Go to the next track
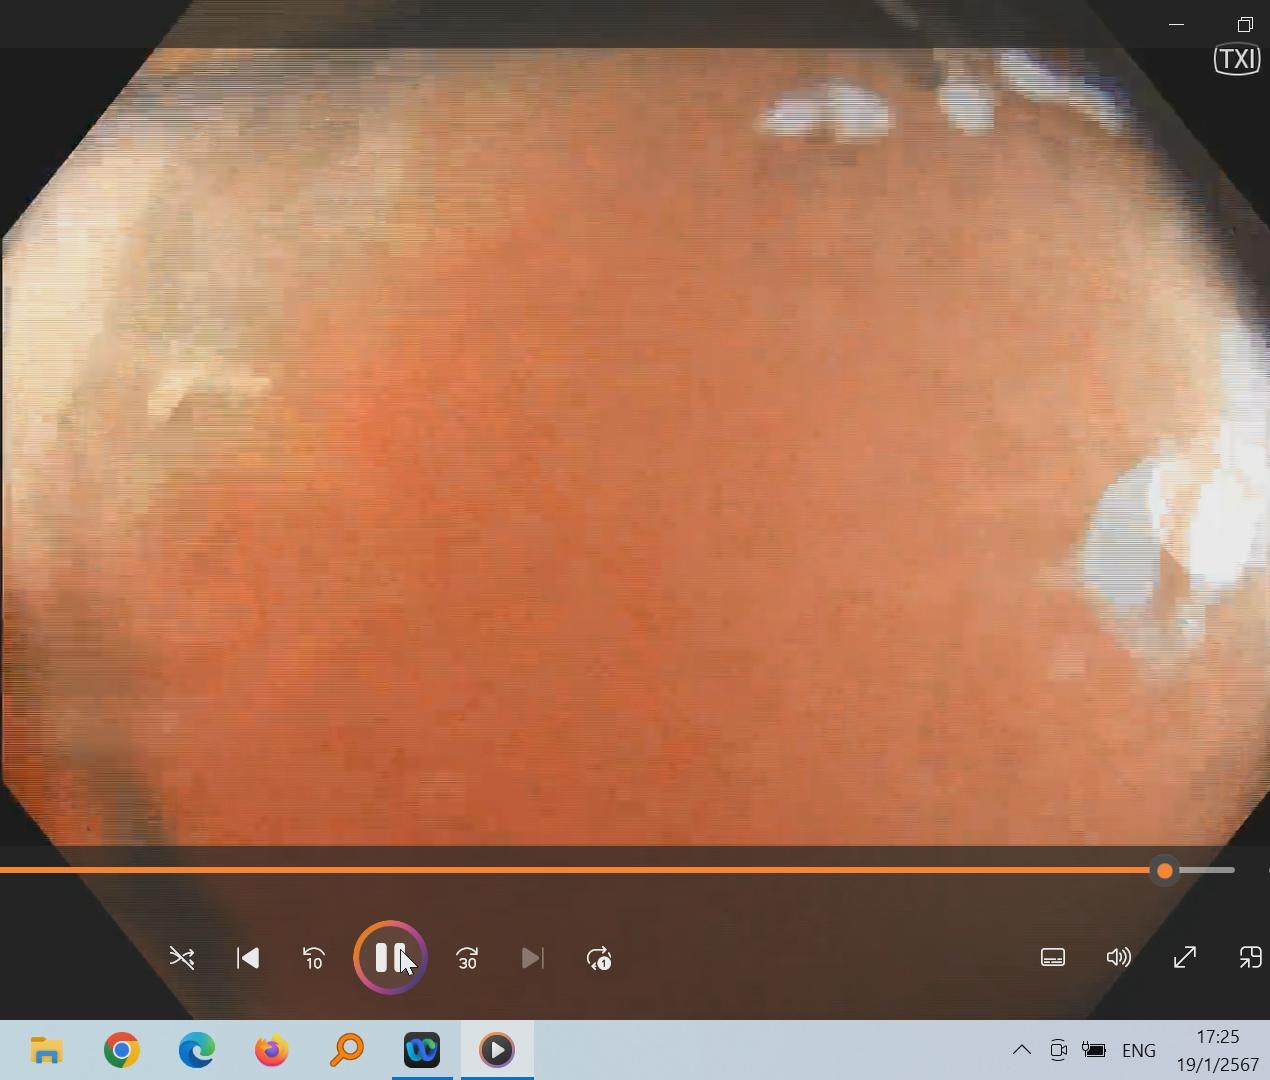The width and height of the screenshot is (1270, 1080). (533, 958)
